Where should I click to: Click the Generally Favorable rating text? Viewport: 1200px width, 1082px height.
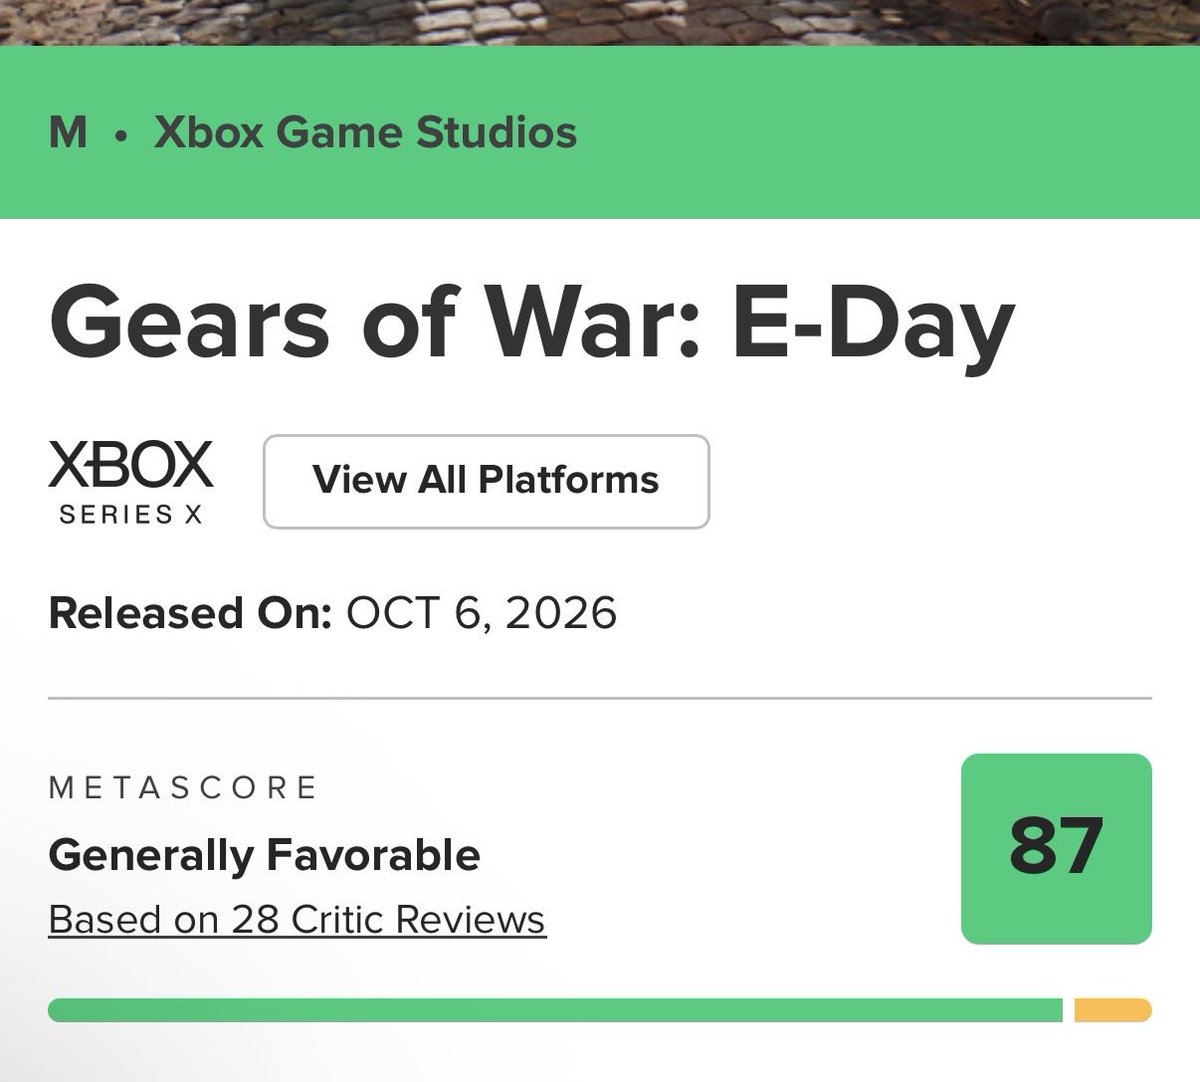tap(264, 855)
